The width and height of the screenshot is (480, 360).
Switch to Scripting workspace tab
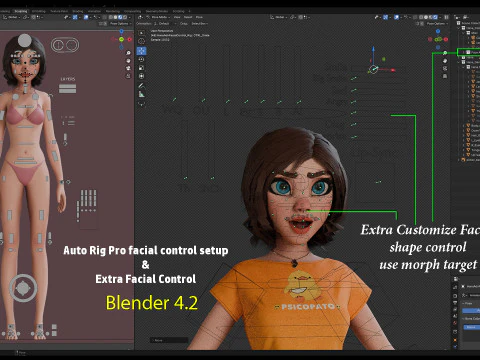(178, 11)
